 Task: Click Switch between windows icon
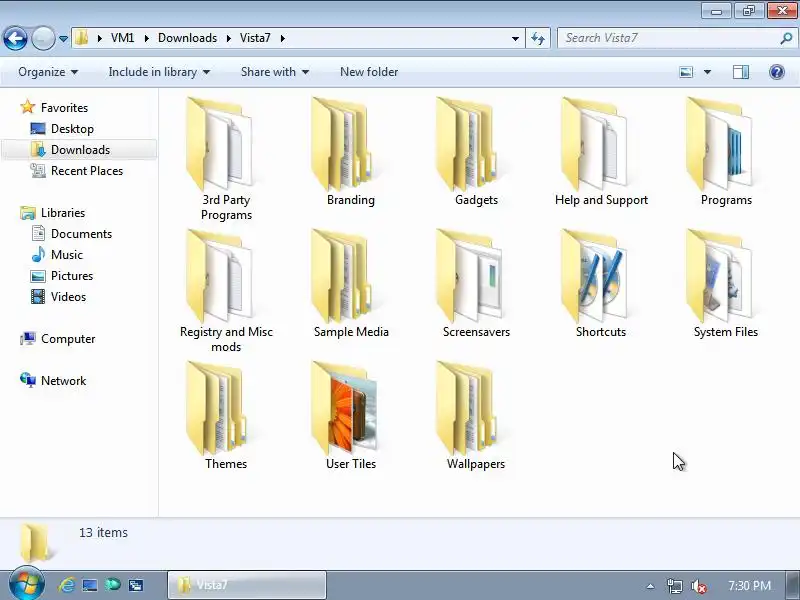[136, 585]
